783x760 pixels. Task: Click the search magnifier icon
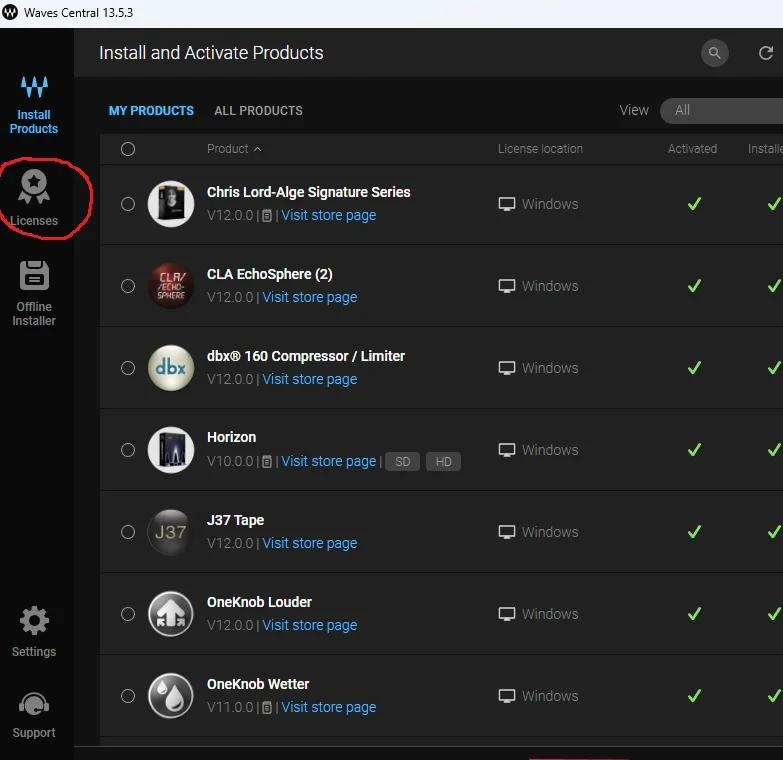715,53
